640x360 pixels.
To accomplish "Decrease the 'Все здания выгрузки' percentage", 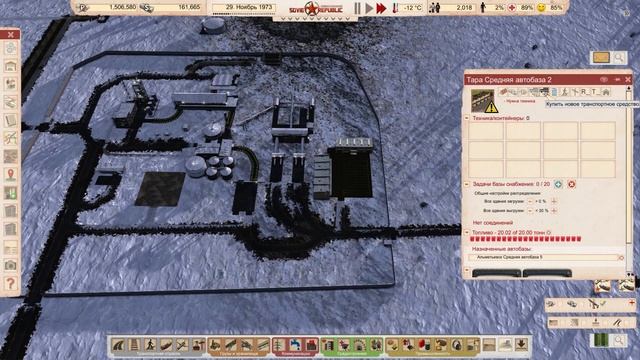I will tap(530, 211).
